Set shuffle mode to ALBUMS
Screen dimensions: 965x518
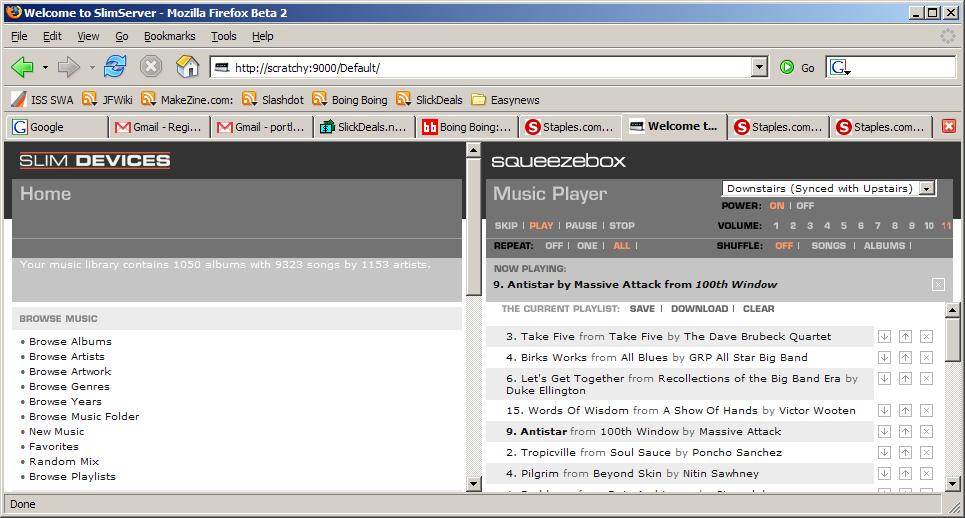pos(884,246)
